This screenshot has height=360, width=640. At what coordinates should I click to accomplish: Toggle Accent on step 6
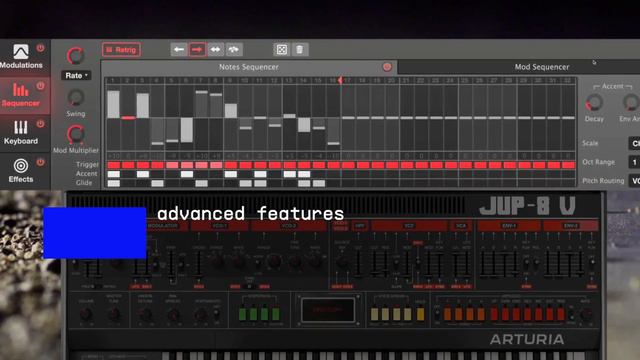tap(187, 174)
